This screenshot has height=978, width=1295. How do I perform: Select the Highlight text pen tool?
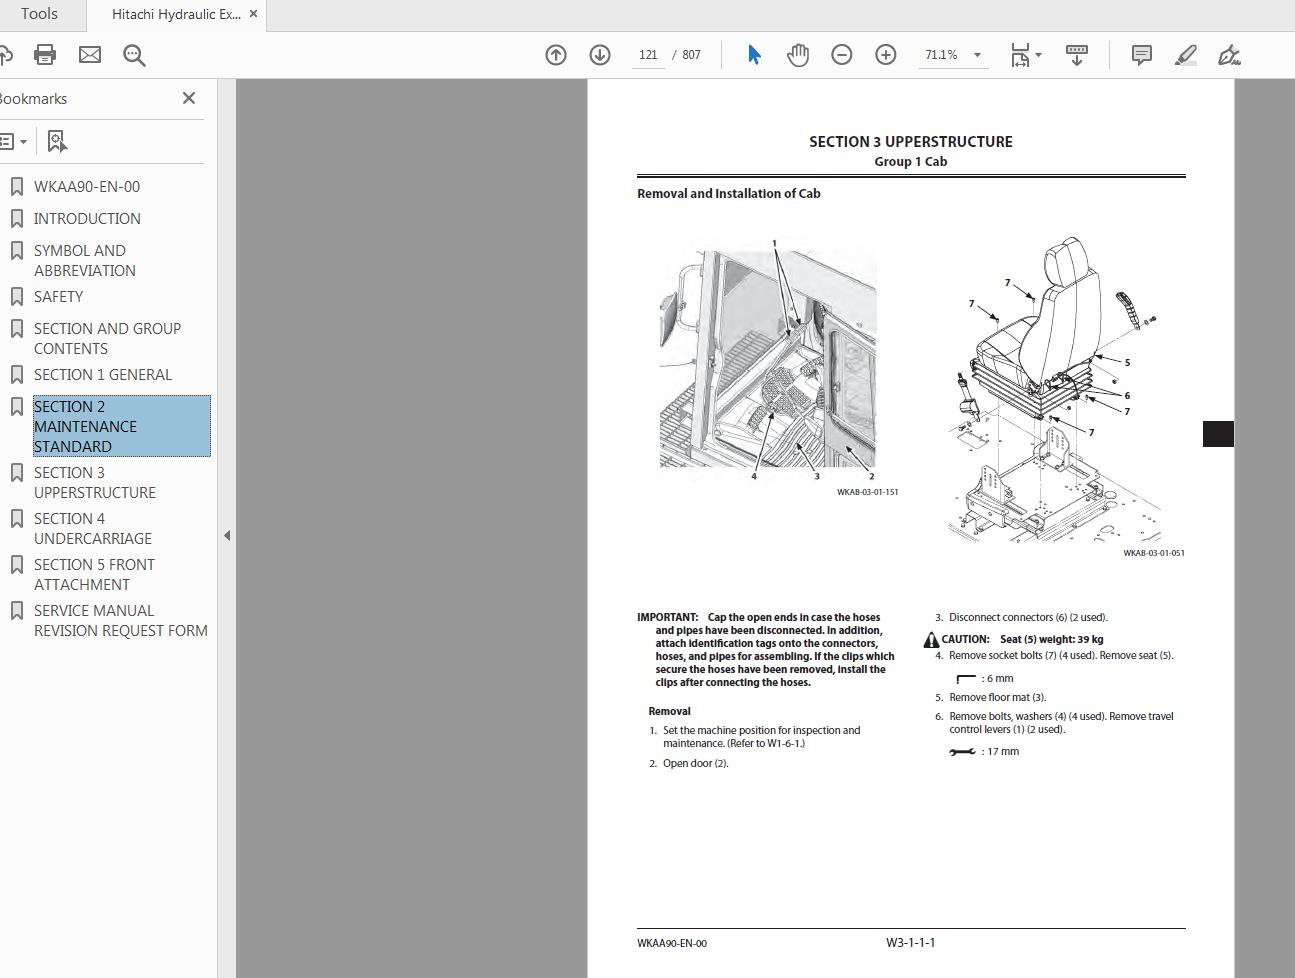coord(1185,55)
